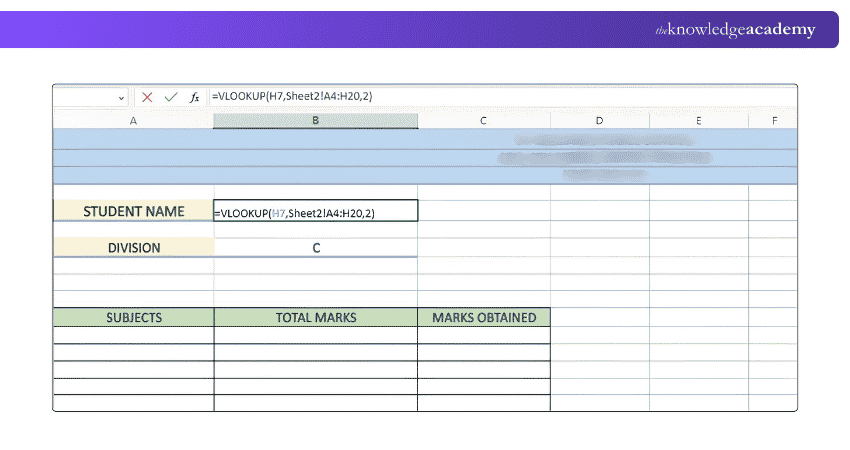Select column F header
Viewport: 850px width, 450px height.
(x=774, y=121)
